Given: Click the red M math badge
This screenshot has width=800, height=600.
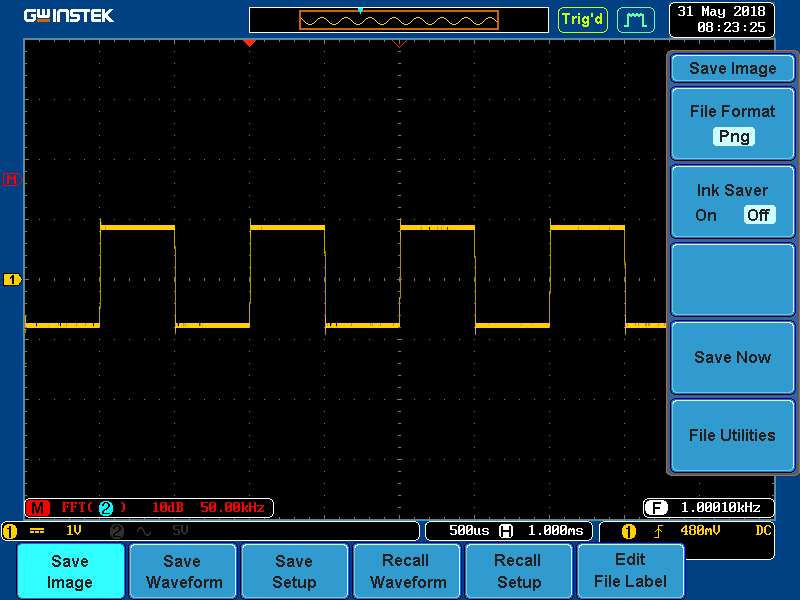Looking at the screenshot, I should pos(38,508).
